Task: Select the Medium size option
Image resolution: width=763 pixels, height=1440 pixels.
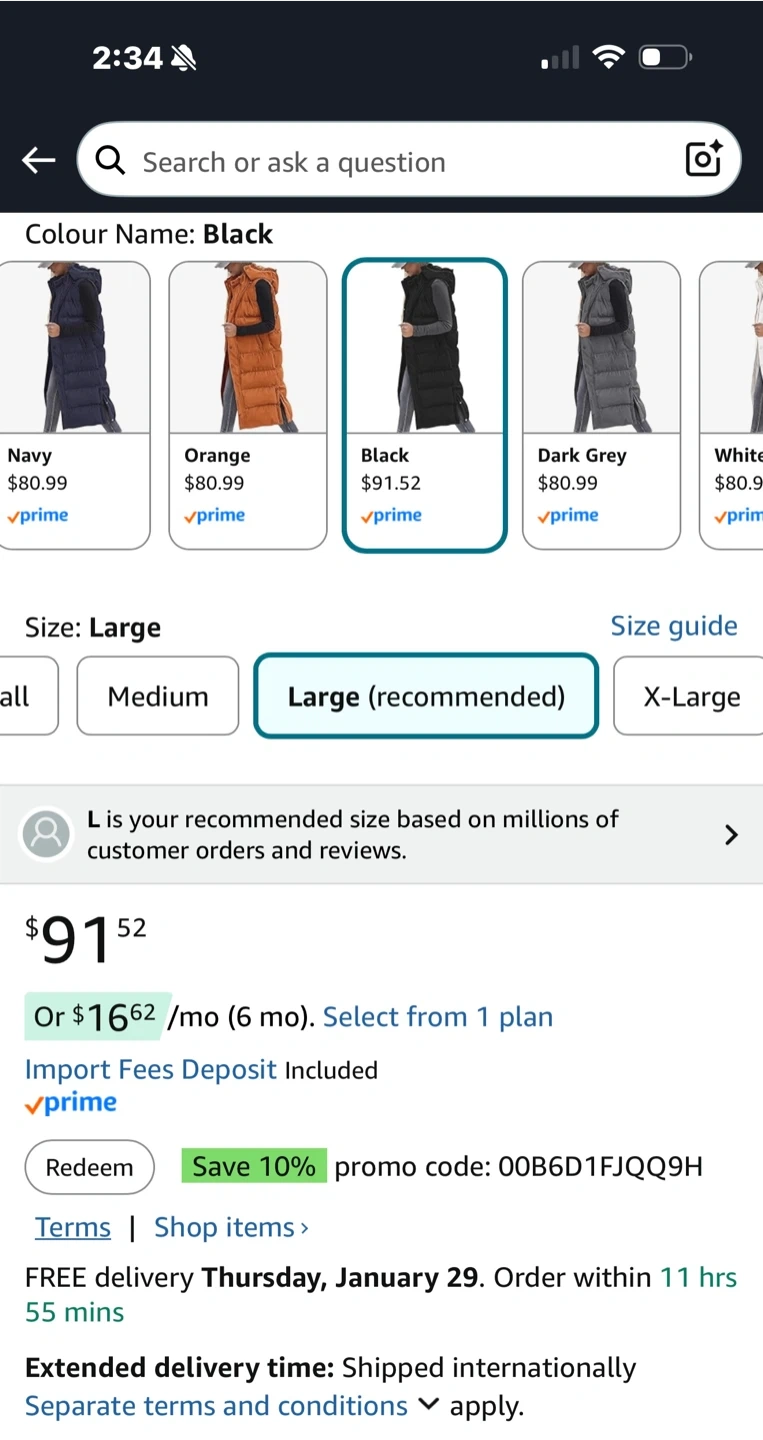Action: [x=158, y=696]
